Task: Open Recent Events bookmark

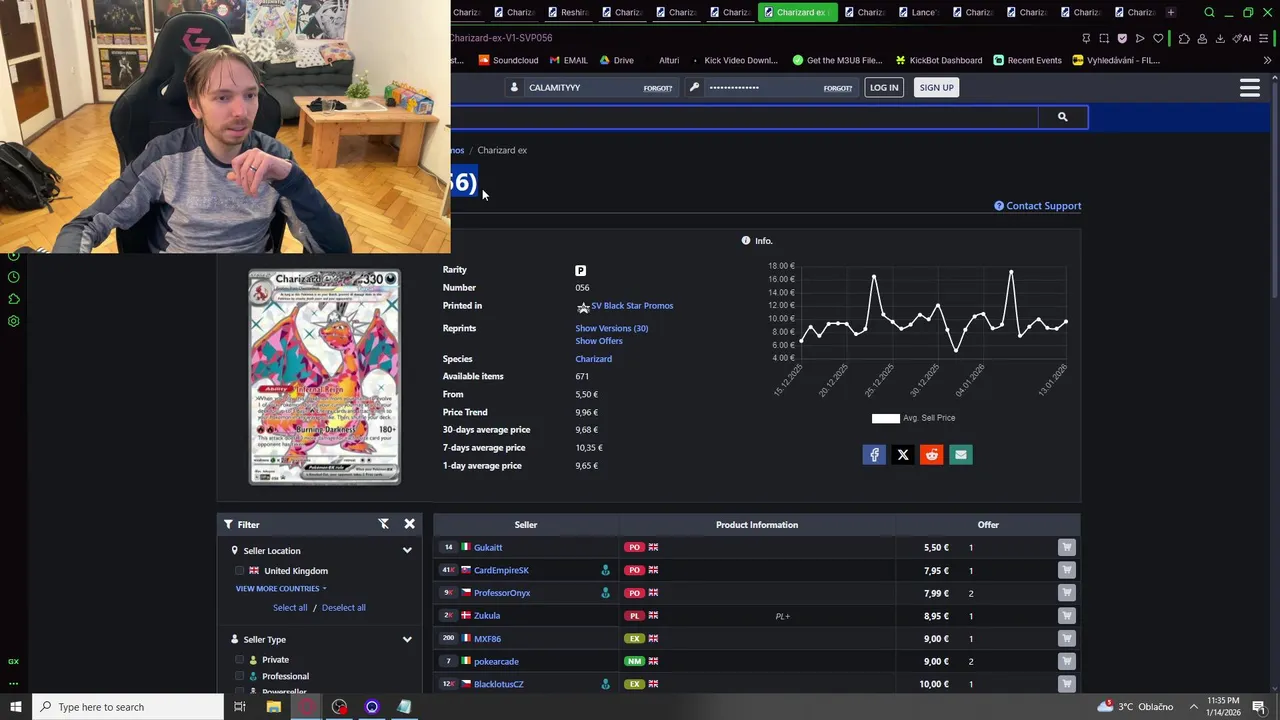Action: (x=1027, y=60)
